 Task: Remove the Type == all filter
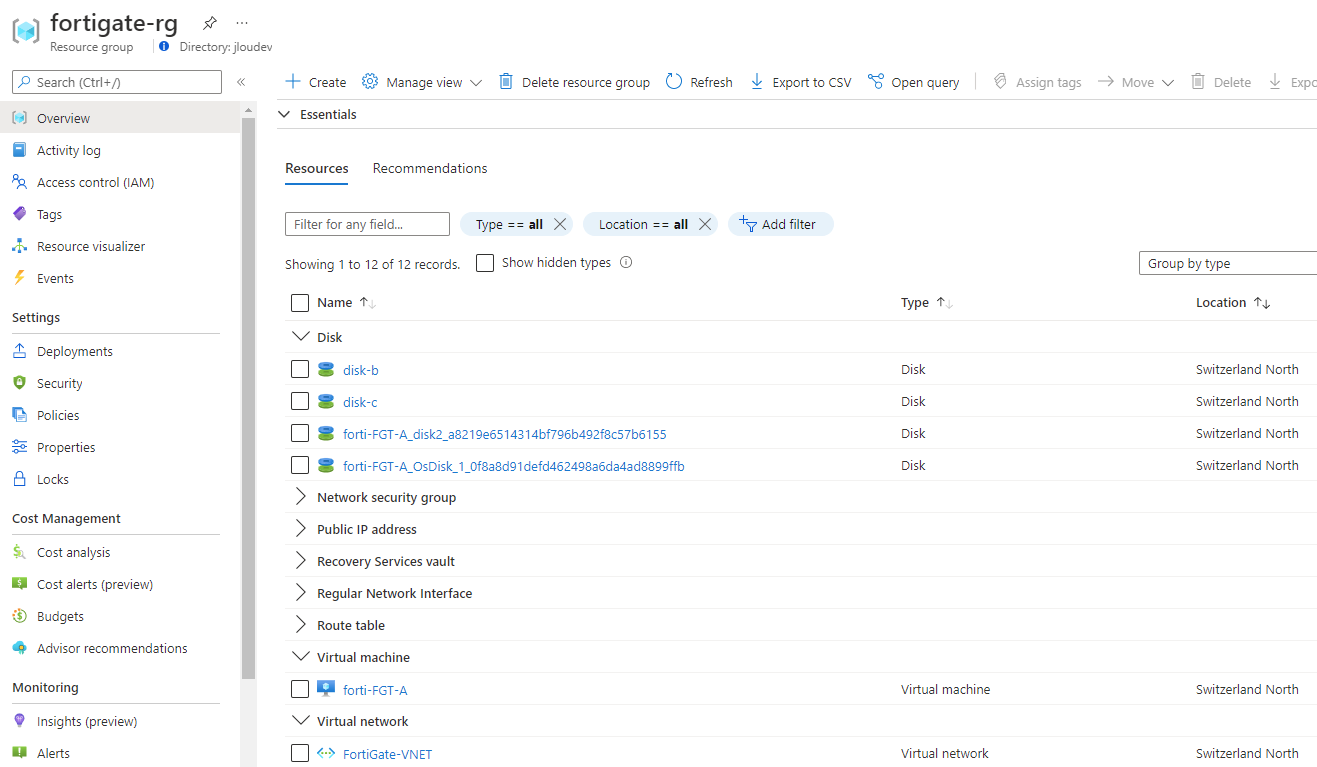pos(560,224)
